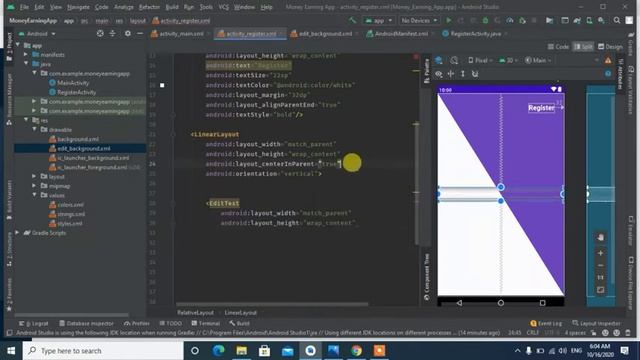Click the Windows search box
640x360 pixels.
tap(103, 351)
